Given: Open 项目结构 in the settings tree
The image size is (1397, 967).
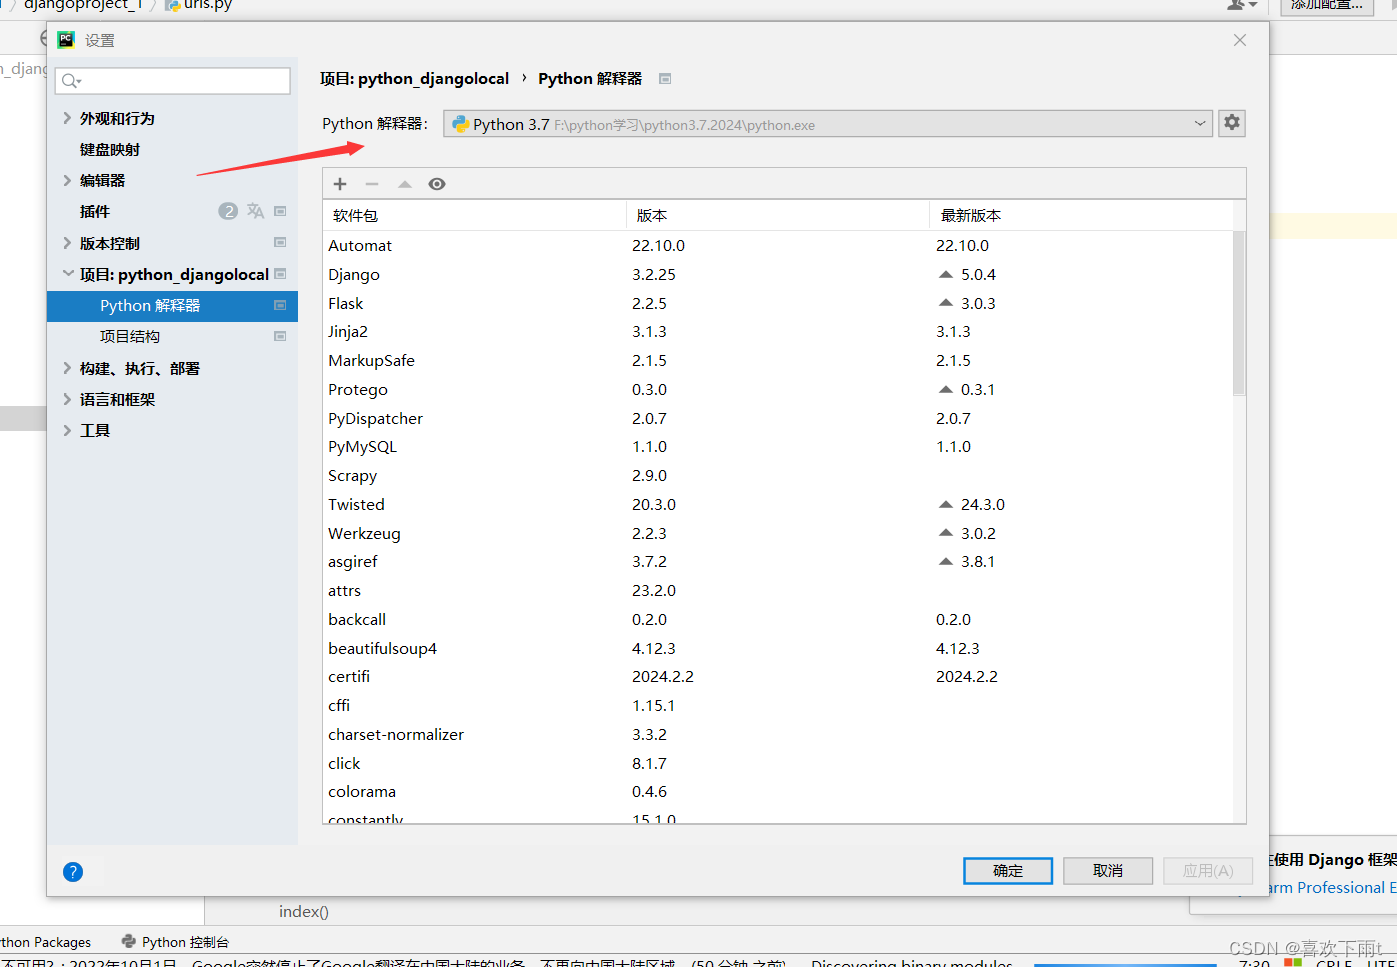Looking at the screenshot, I should tap(130, 336).
